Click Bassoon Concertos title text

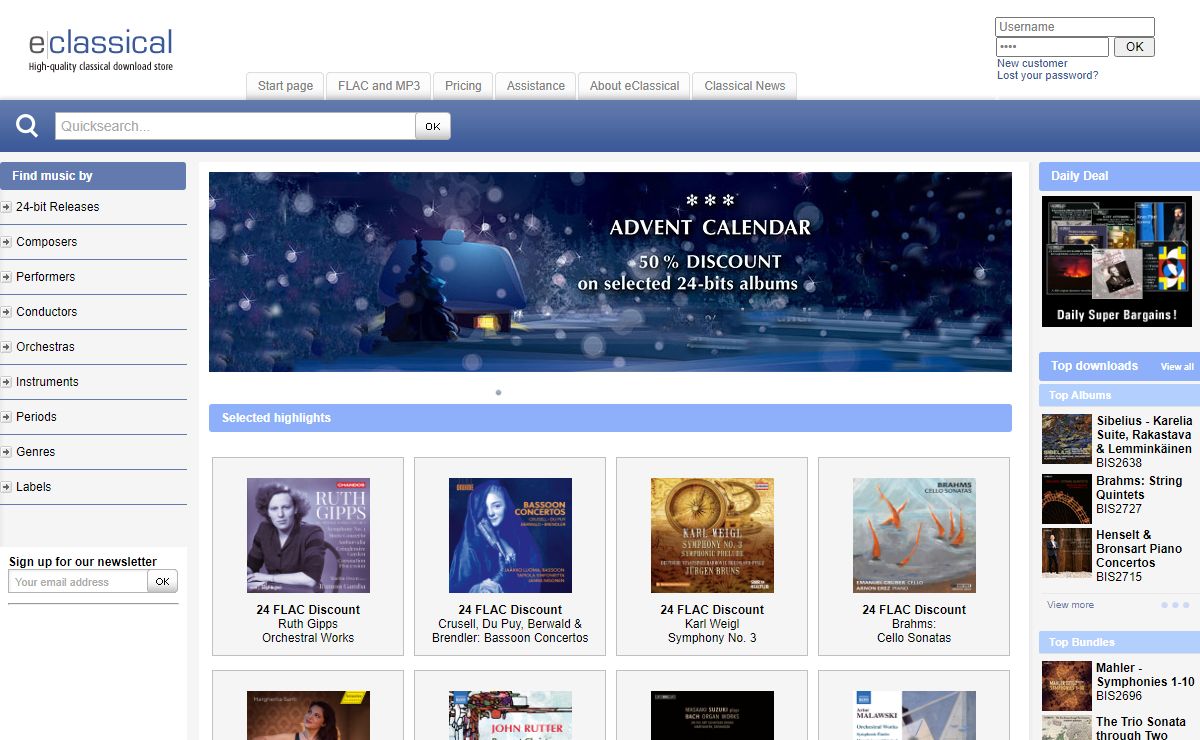tap(510, 631)
